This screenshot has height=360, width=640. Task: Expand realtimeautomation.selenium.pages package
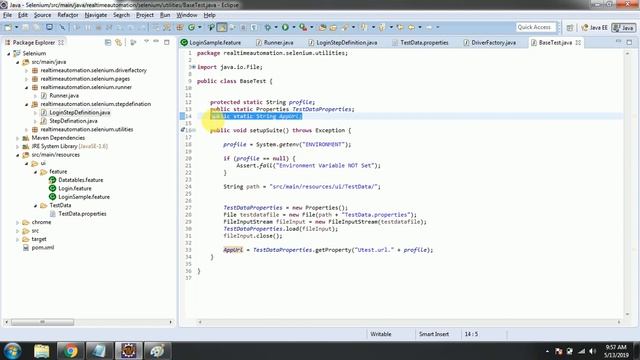pyautogui.click(x=27, y=79)
